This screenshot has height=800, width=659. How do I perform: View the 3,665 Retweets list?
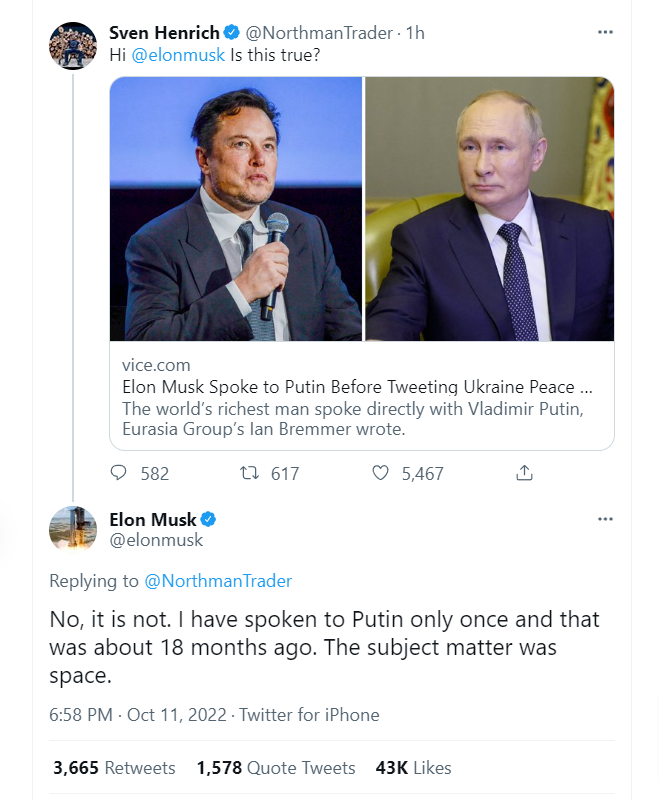[114, 768]
